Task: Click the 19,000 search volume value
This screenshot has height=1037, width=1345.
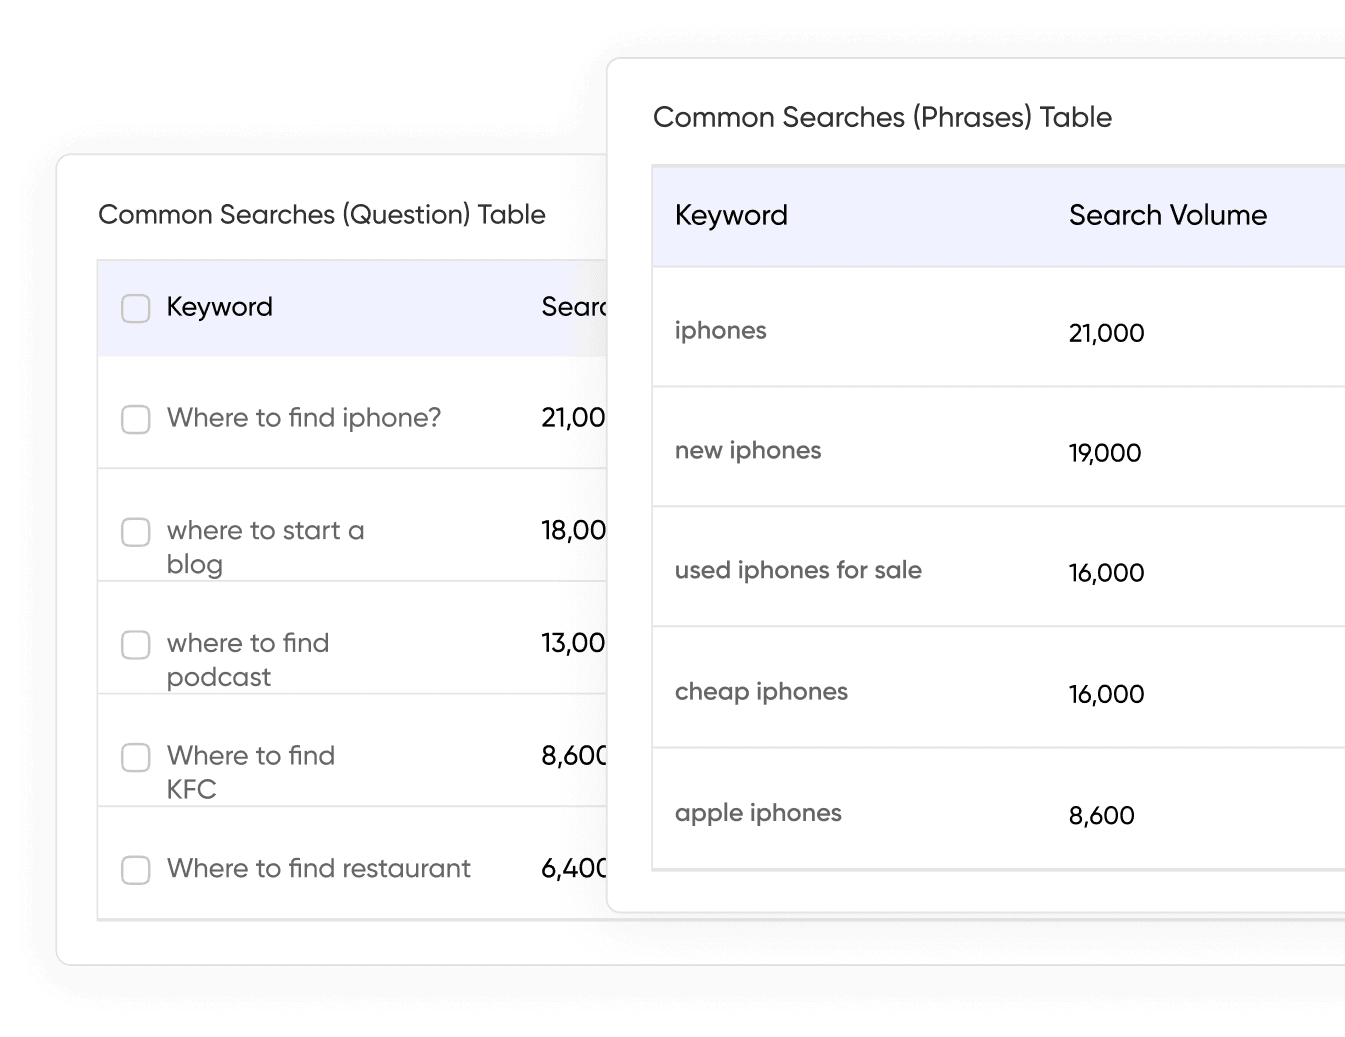Action: (x=1105, y=453)
